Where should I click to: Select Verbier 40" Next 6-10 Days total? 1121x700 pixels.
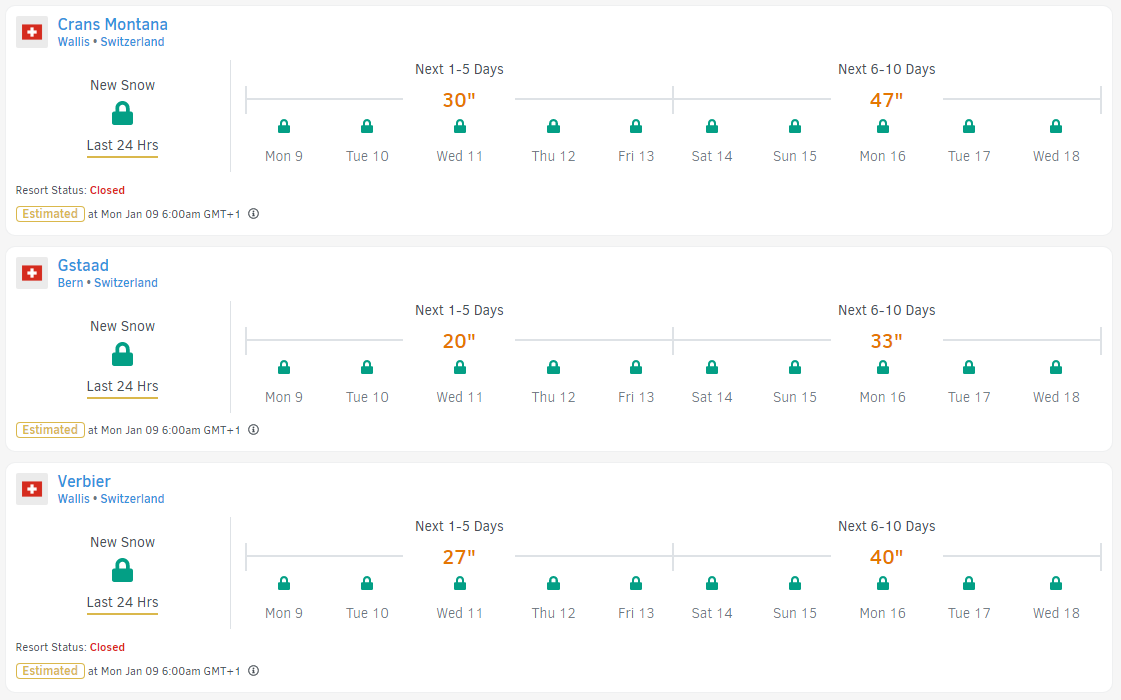tap(886, 557)
